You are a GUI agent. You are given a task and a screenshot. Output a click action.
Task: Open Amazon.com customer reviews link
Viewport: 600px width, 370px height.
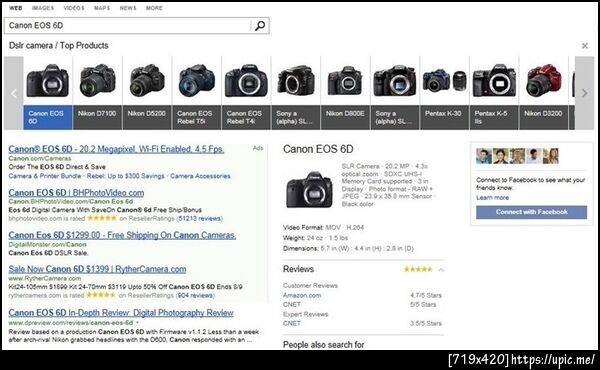[302, 295]
